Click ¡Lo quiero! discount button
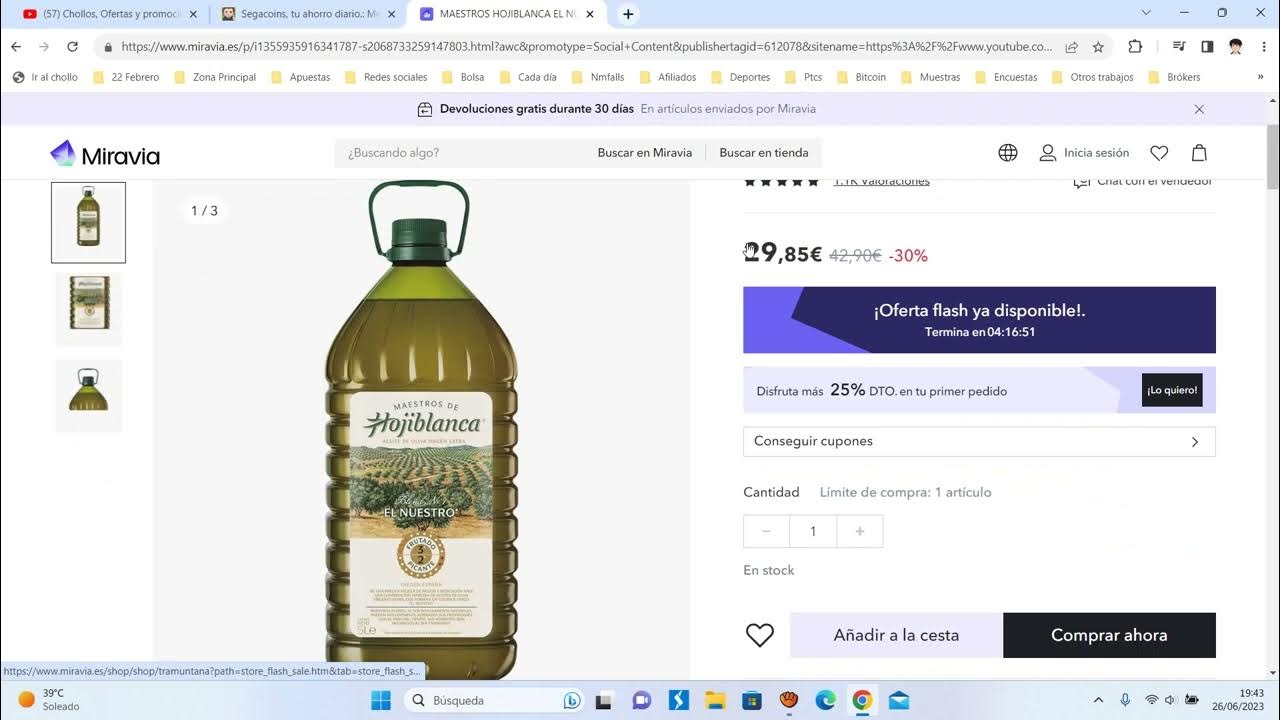This screenshot has width=1280, height=720. pyautogui.click(x=1172, y=390)
